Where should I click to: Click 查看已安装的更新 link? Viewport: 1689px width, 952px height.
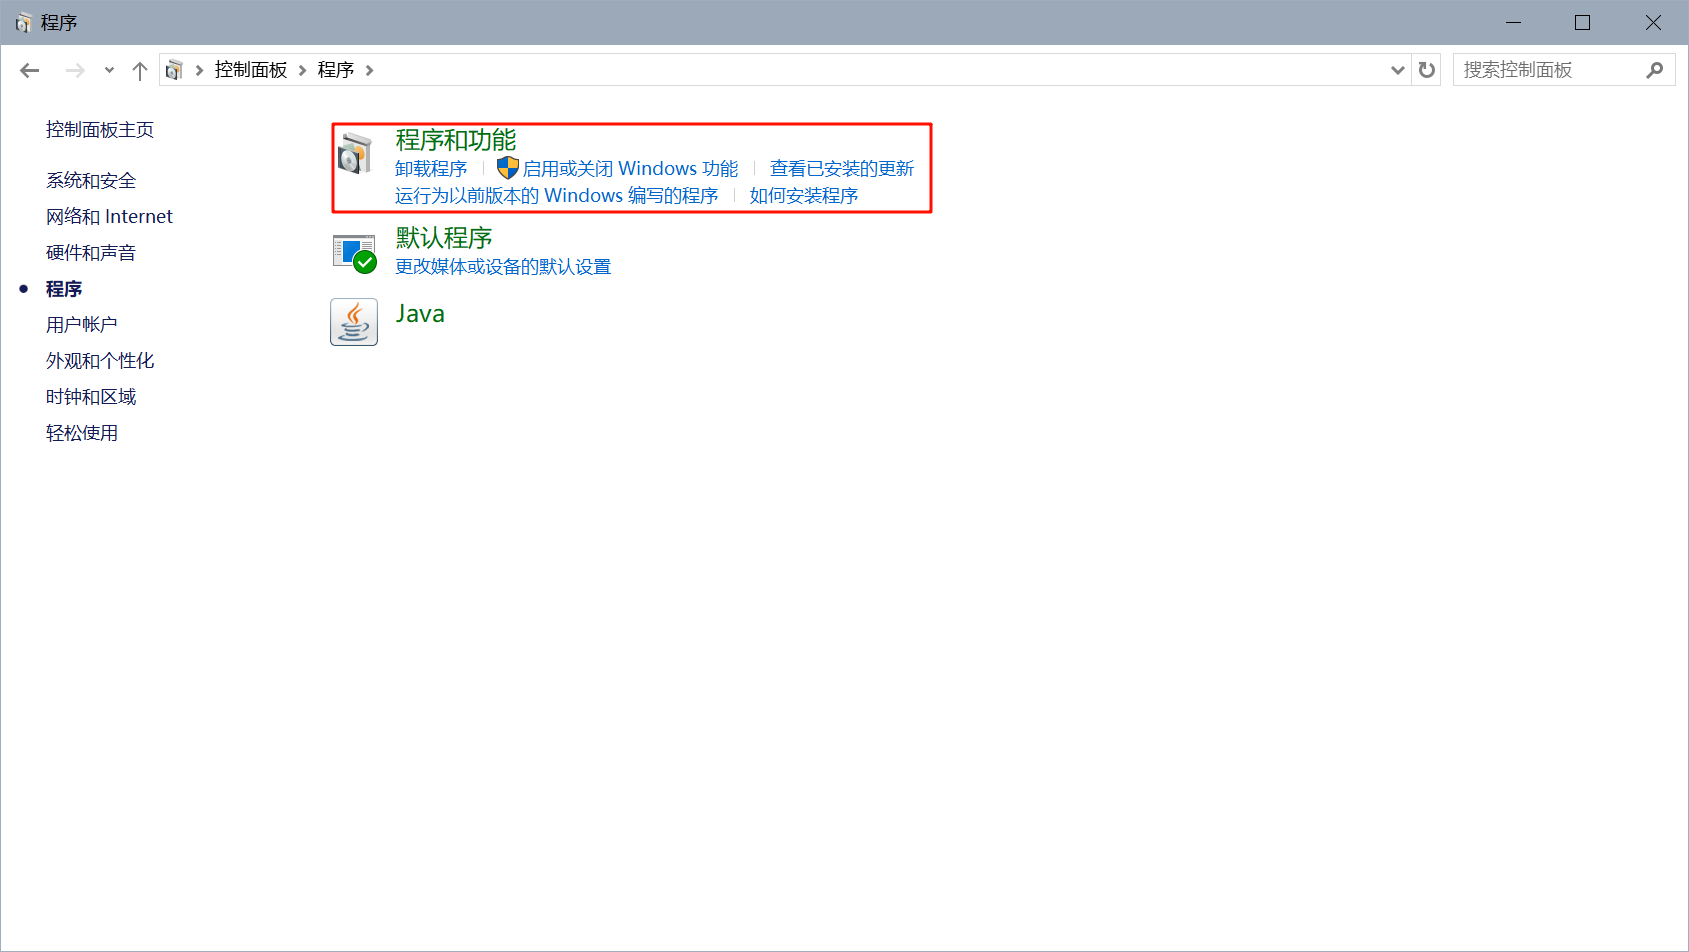pyautogui.click(x=842, y=169)
